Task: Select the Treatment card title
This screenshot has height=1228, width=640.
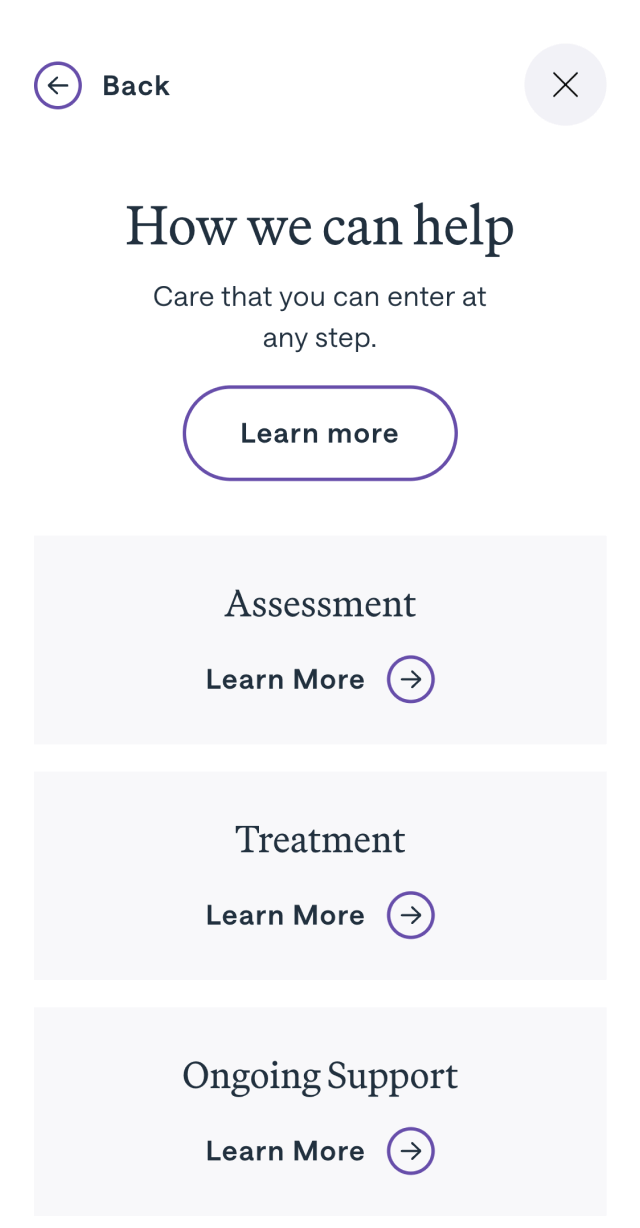Action: click(x=320, y=839)
